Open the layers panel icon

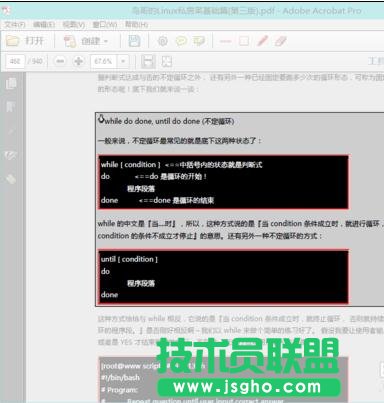11,179
